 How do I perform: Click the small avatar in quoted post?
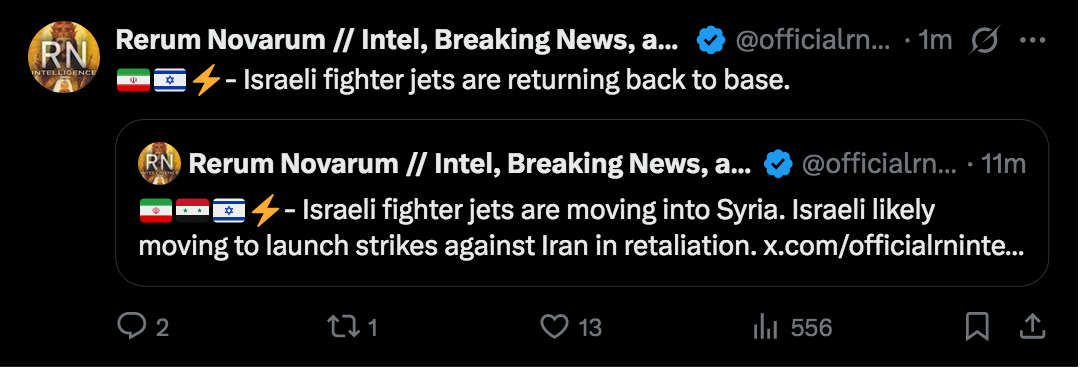click(160, 164)
